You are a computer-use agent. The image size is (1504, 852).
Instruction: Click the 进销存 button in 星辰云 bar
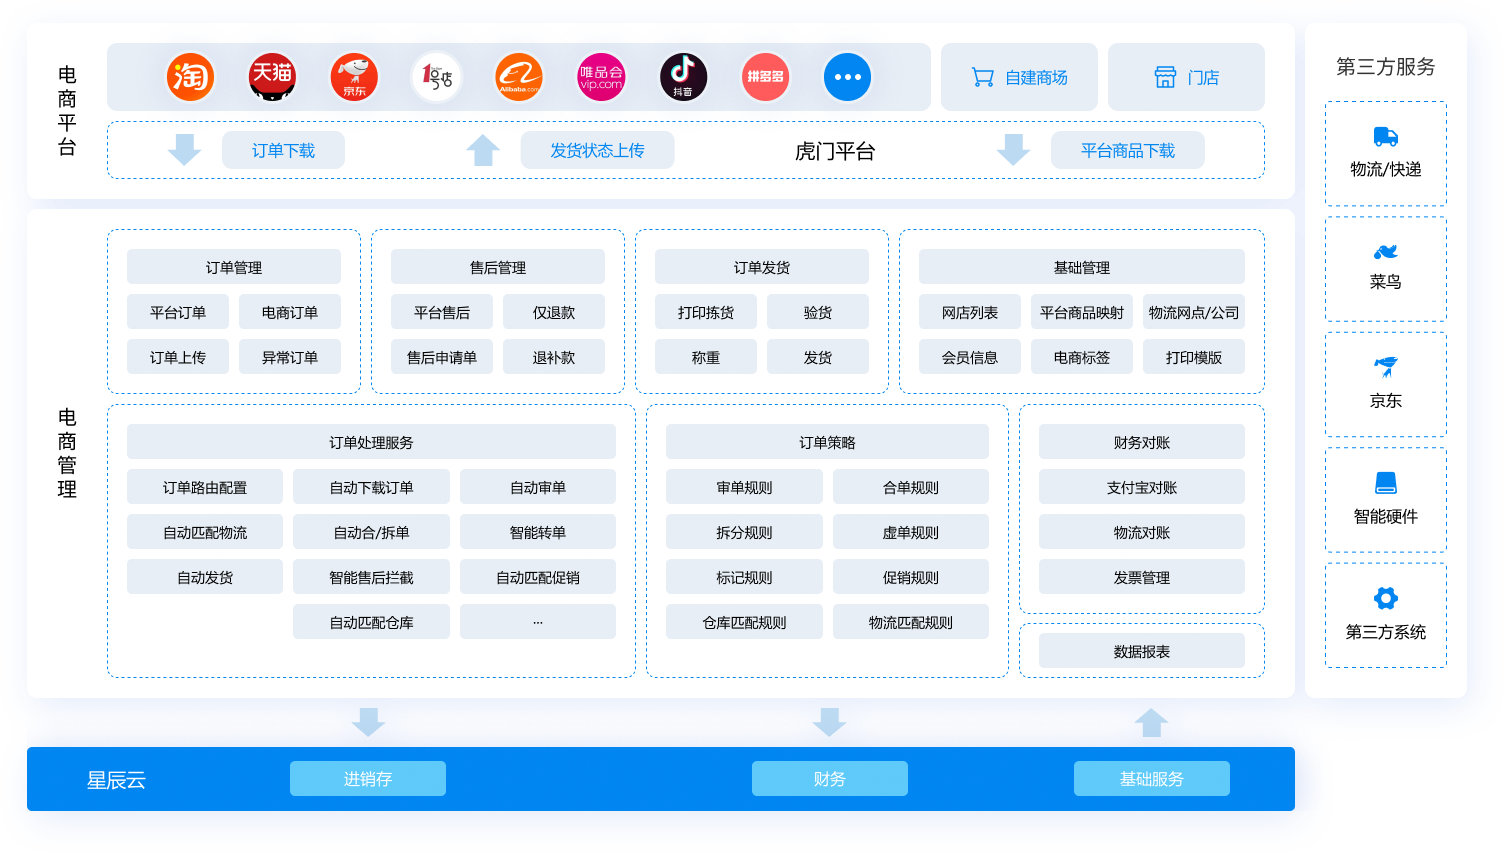point(368,779)
